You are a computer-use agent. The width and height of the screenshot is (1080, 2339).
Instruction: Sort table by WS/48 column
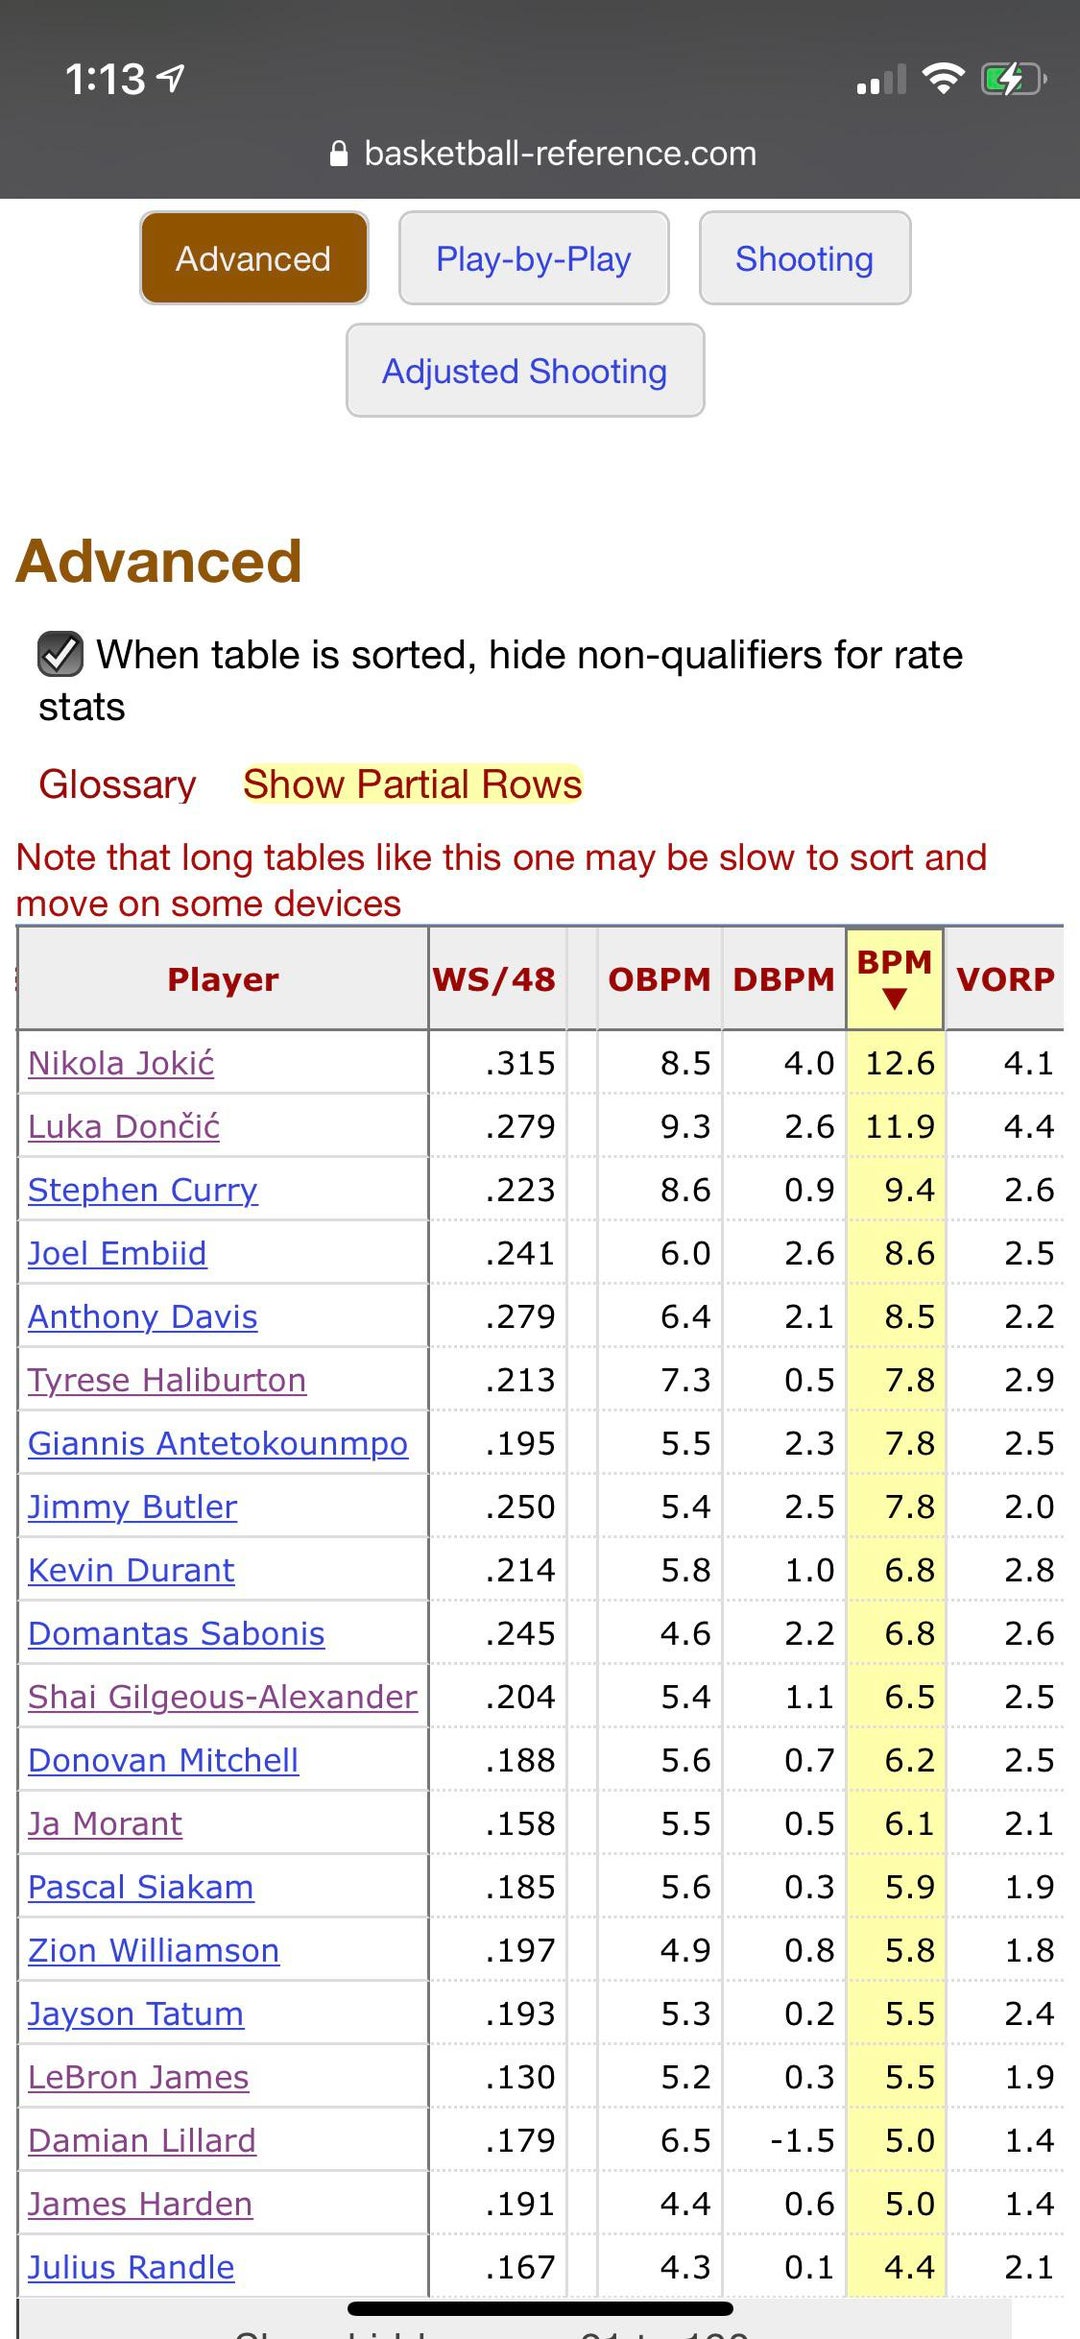tap(494, 979)
